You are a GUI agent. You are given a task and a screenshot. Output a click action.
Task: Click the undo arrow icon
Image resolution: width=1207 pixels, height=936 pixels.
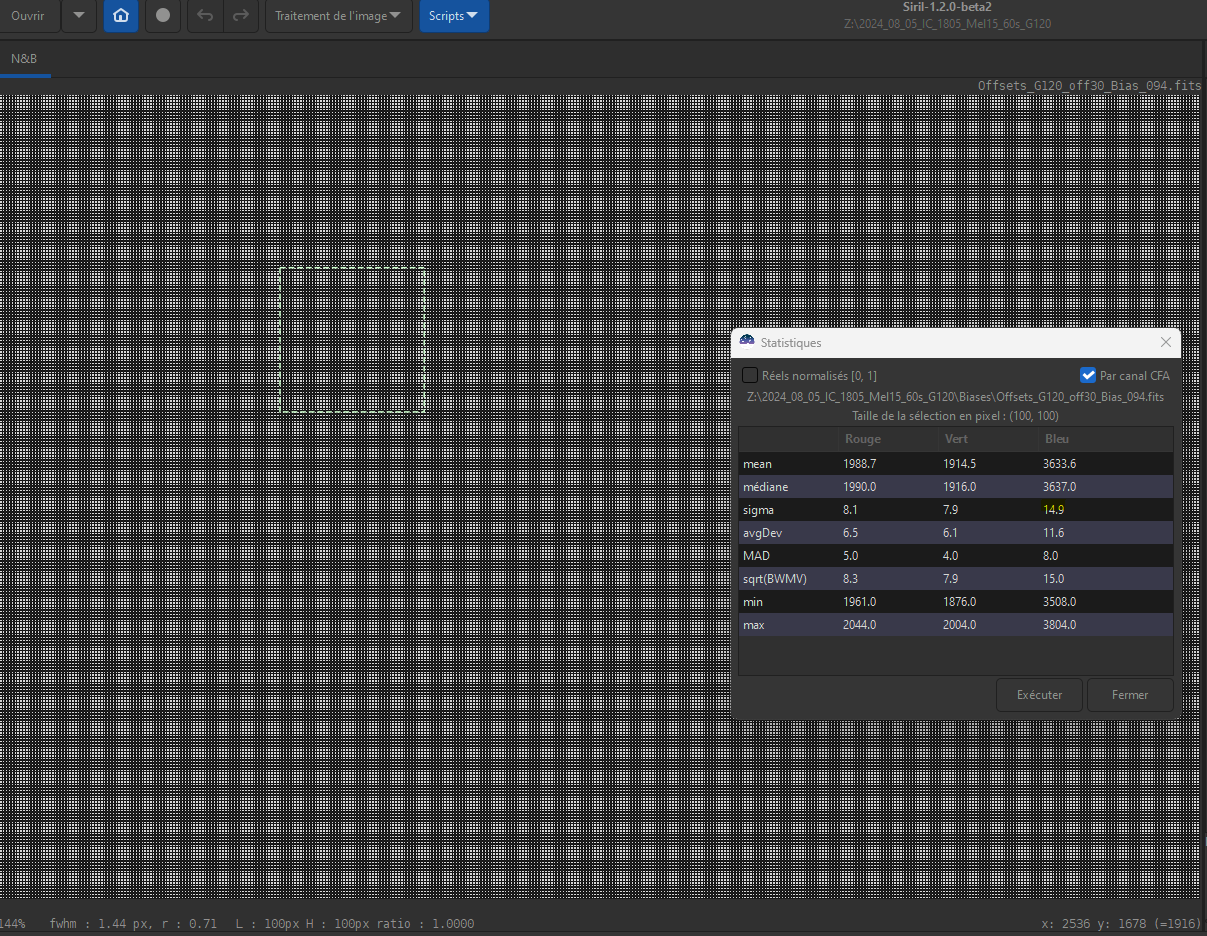[x=205, y=16]
